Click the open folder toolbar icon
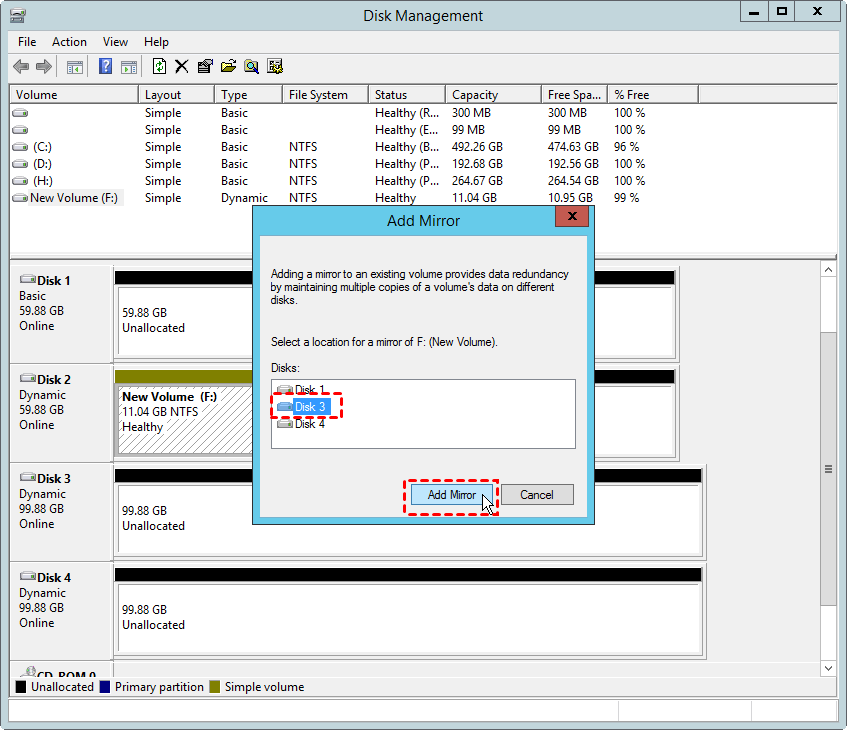Viewport: 847px width, 730px height. pos(228,66)
